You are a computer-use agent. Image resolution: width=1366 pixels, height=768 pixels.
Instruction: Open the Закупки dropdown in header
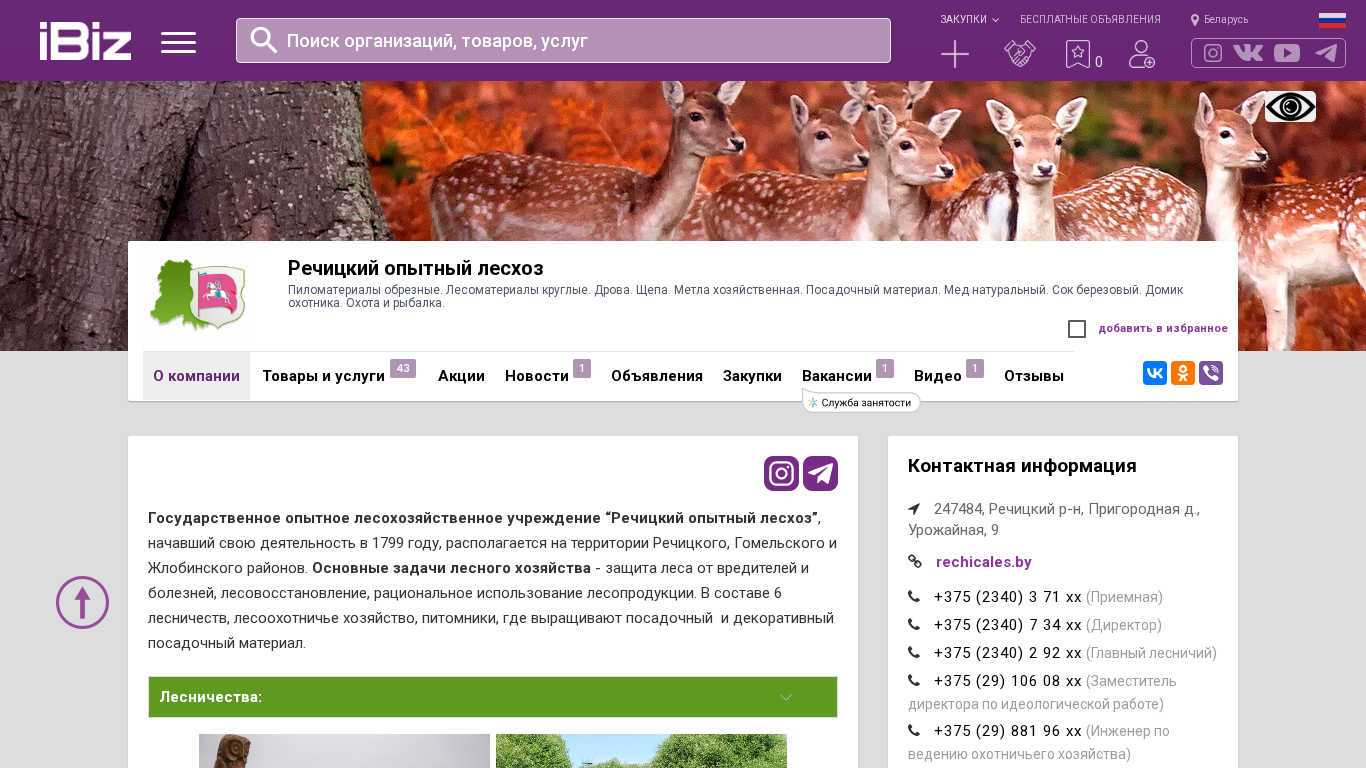point(968,20)
